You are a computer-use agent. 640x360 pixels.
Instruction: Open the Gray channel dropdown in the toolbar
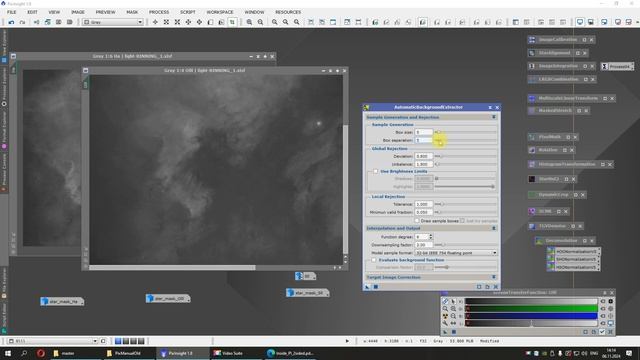pyautogui.click(x=113, y=22)
